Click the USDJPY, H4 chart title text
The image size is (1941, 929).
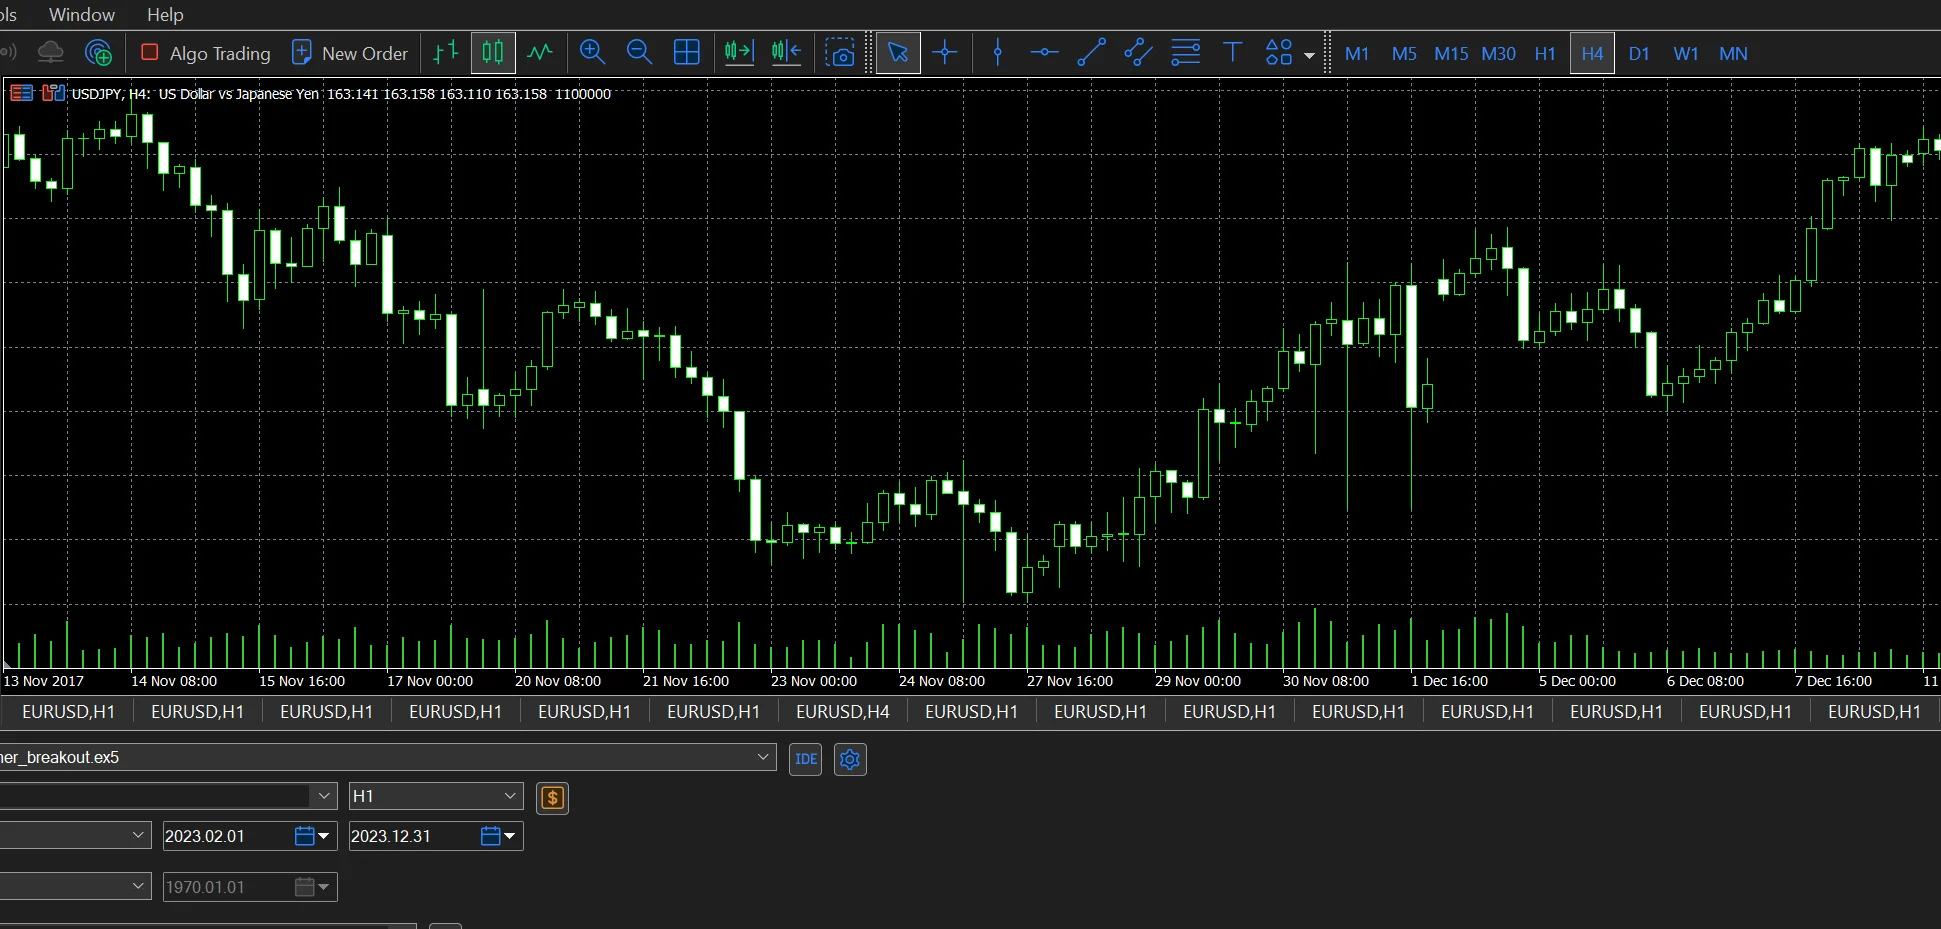pos(111,94)
